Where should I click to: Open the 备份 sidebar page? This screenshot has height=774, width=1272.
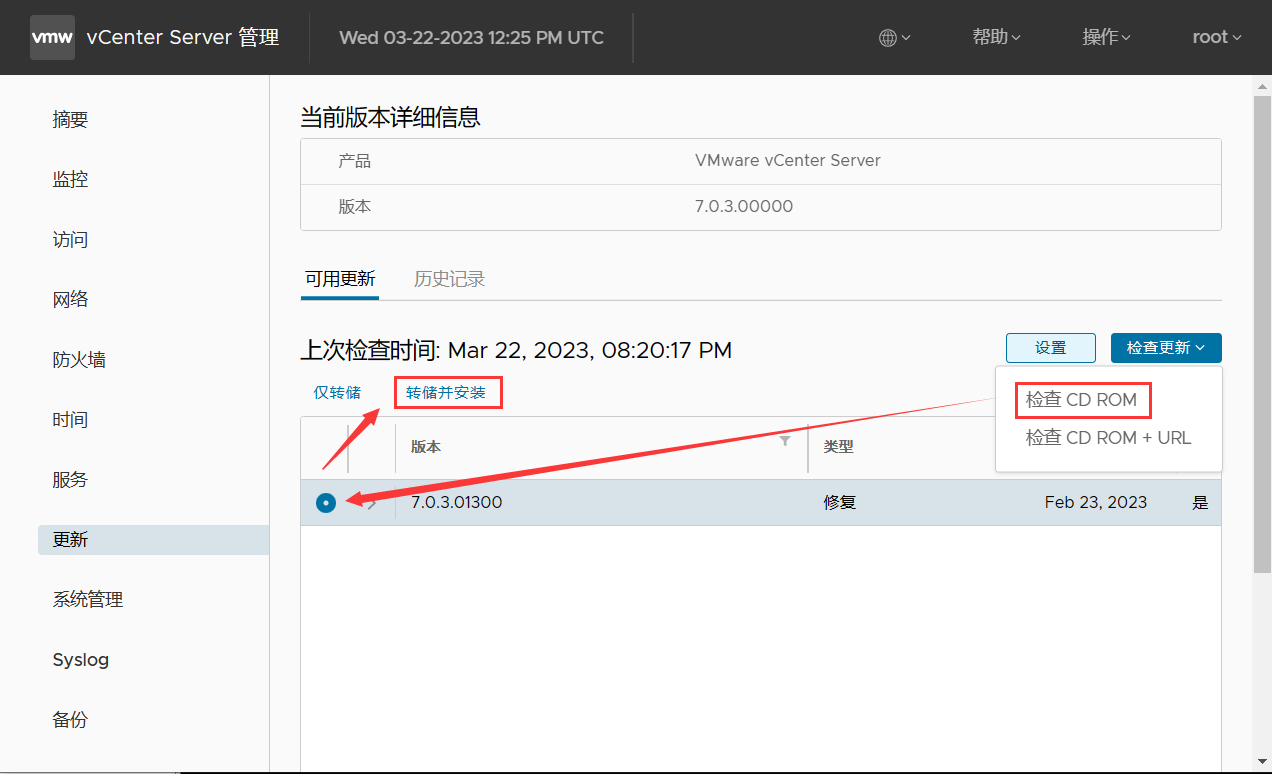70,719
